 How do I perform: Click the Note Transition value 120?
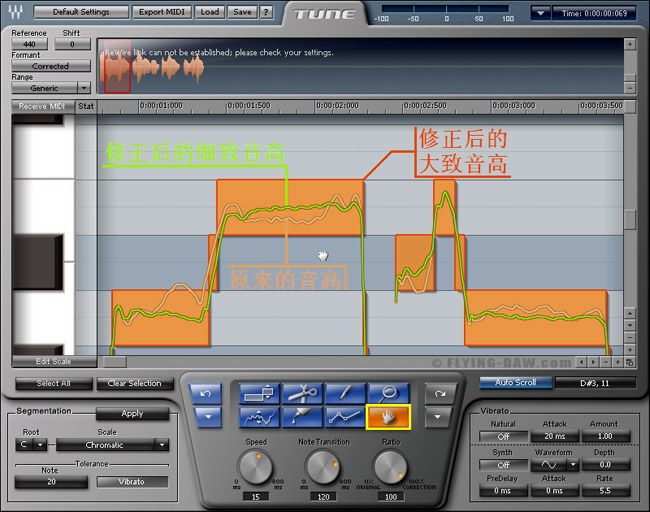coord(323,496)
